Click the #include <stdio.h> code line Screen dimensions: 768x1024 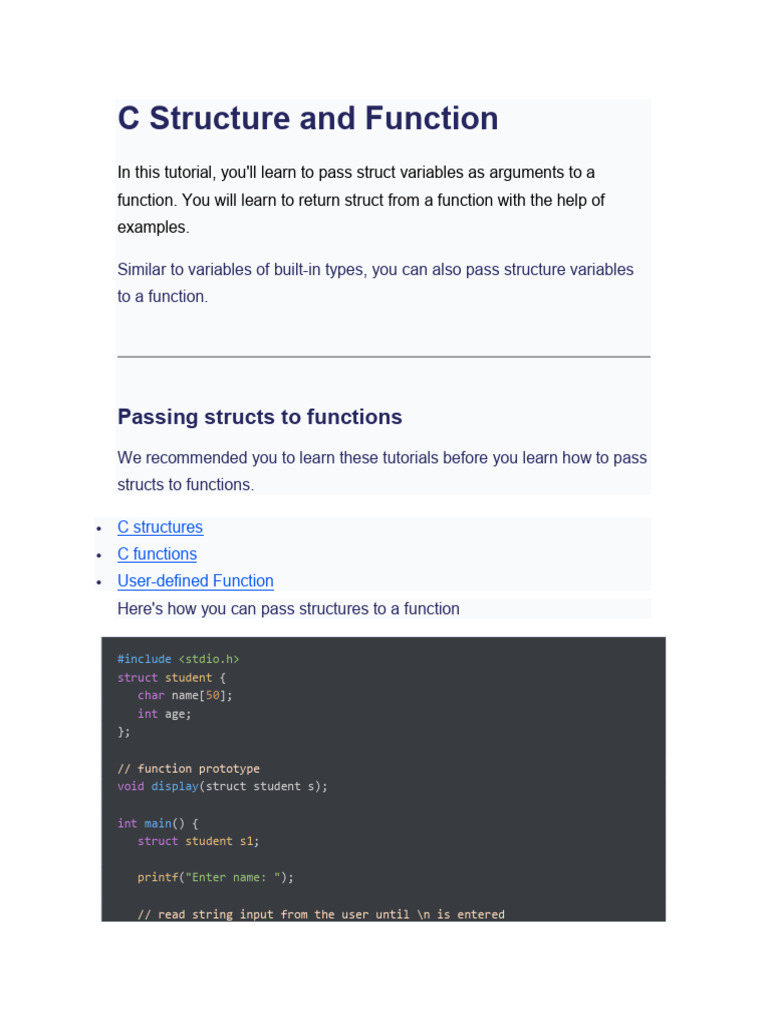pyautogui.click(x=178, y=659)
